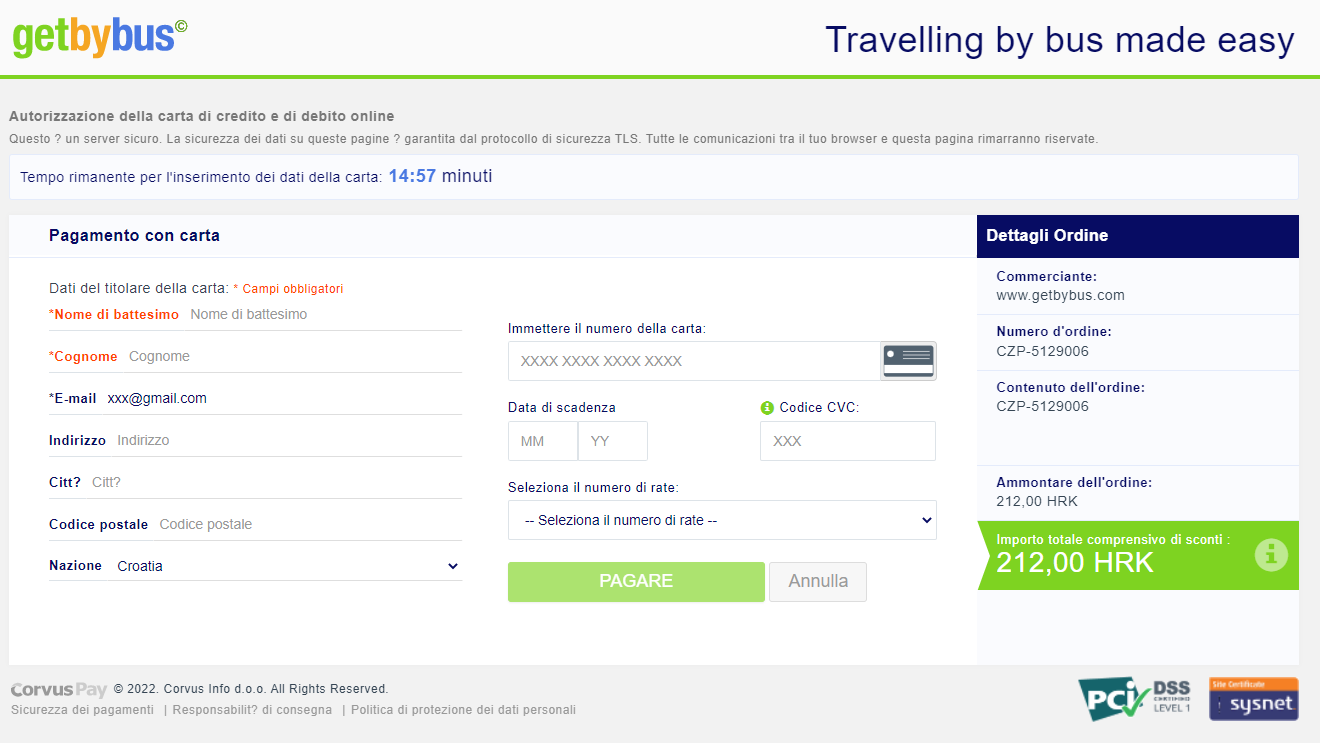Click the PAGARE button
The width and height of the screenshot is (1320, 743).
pos(636,581)
